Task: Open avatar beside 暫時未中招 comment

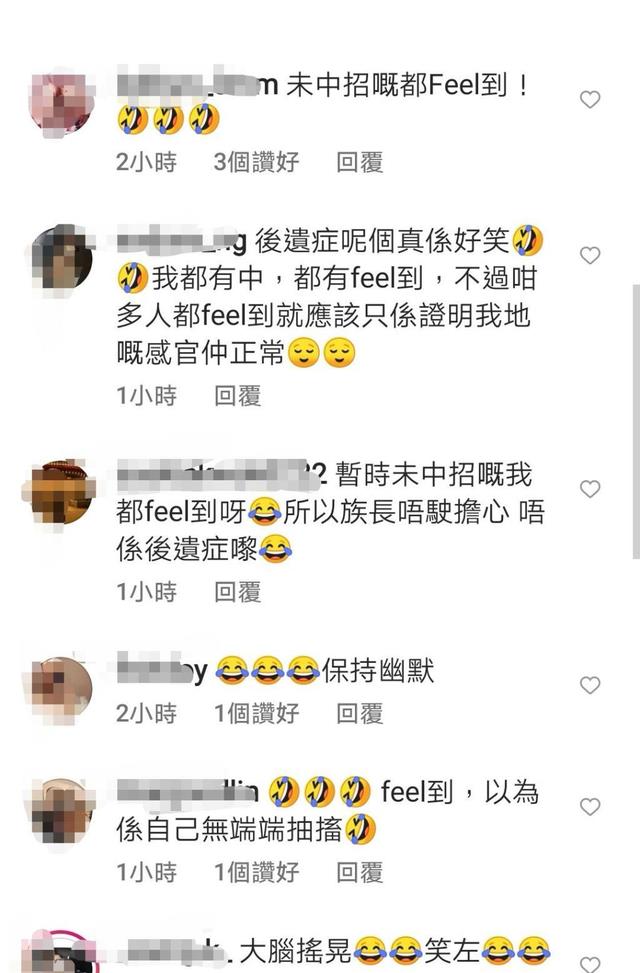Action: click(60, 492)
